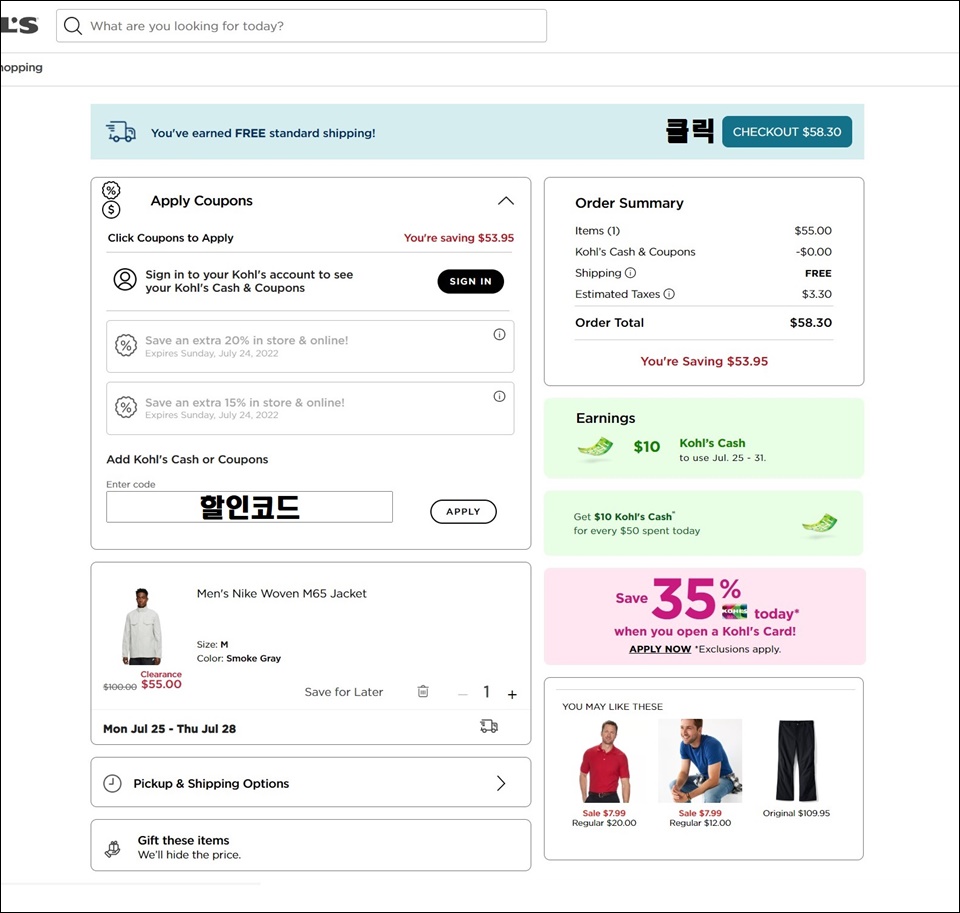Click the You're Saving $53.95 summary text
The image size is (960, 913).
(x=704, y=361)
